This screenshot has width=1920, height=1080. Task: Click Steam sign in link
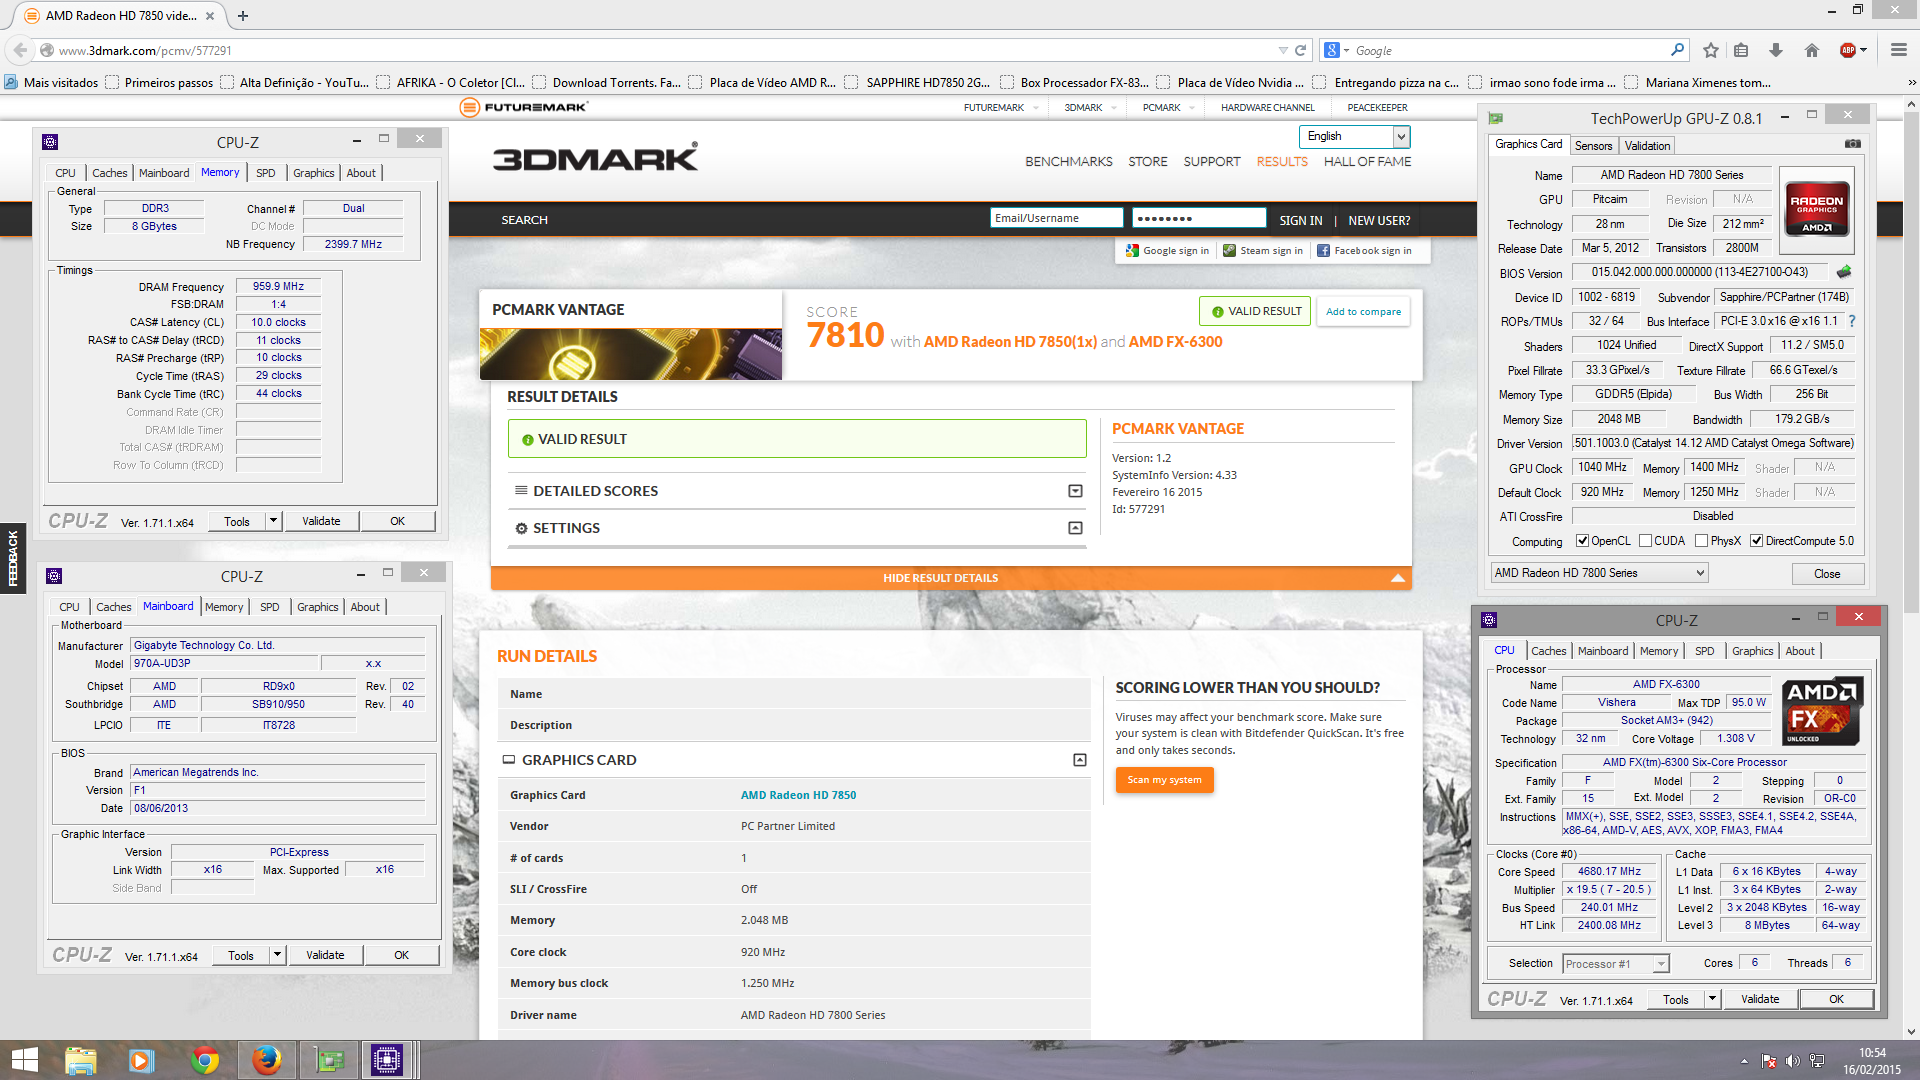tap(1263, 251)
